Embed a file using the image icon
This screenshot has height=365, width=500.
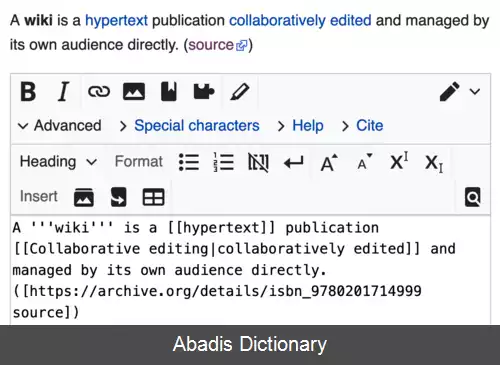click(x=134, y=91)
